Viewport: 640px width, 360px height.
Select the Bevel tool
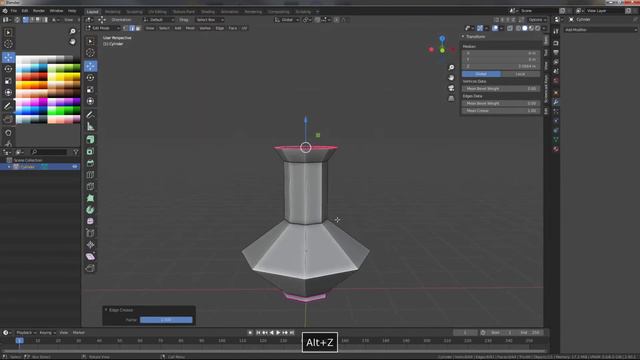(90, 163)
